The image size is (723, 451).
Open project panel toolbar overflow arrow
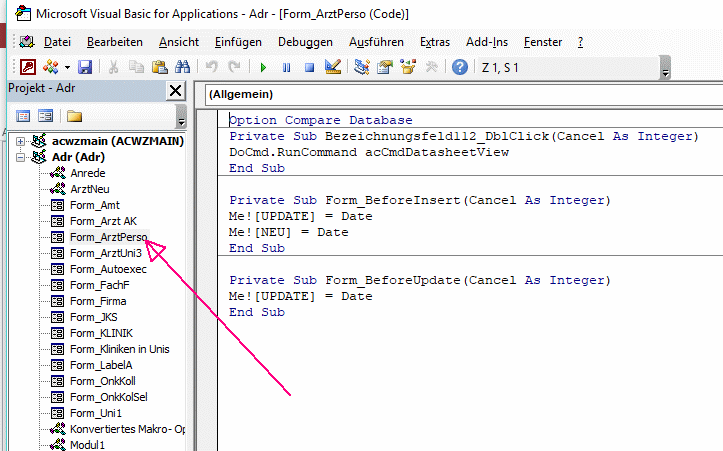point(181,116)
